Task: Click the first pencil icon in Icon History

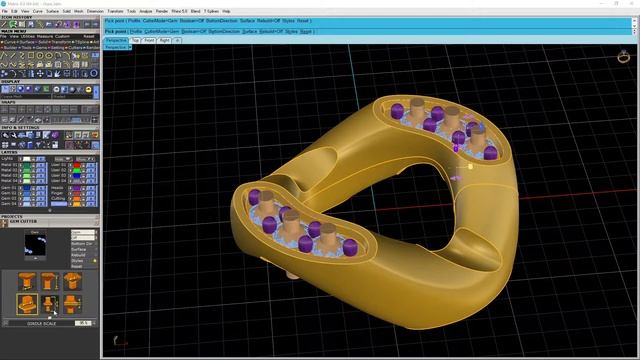Action: (3, 24)
